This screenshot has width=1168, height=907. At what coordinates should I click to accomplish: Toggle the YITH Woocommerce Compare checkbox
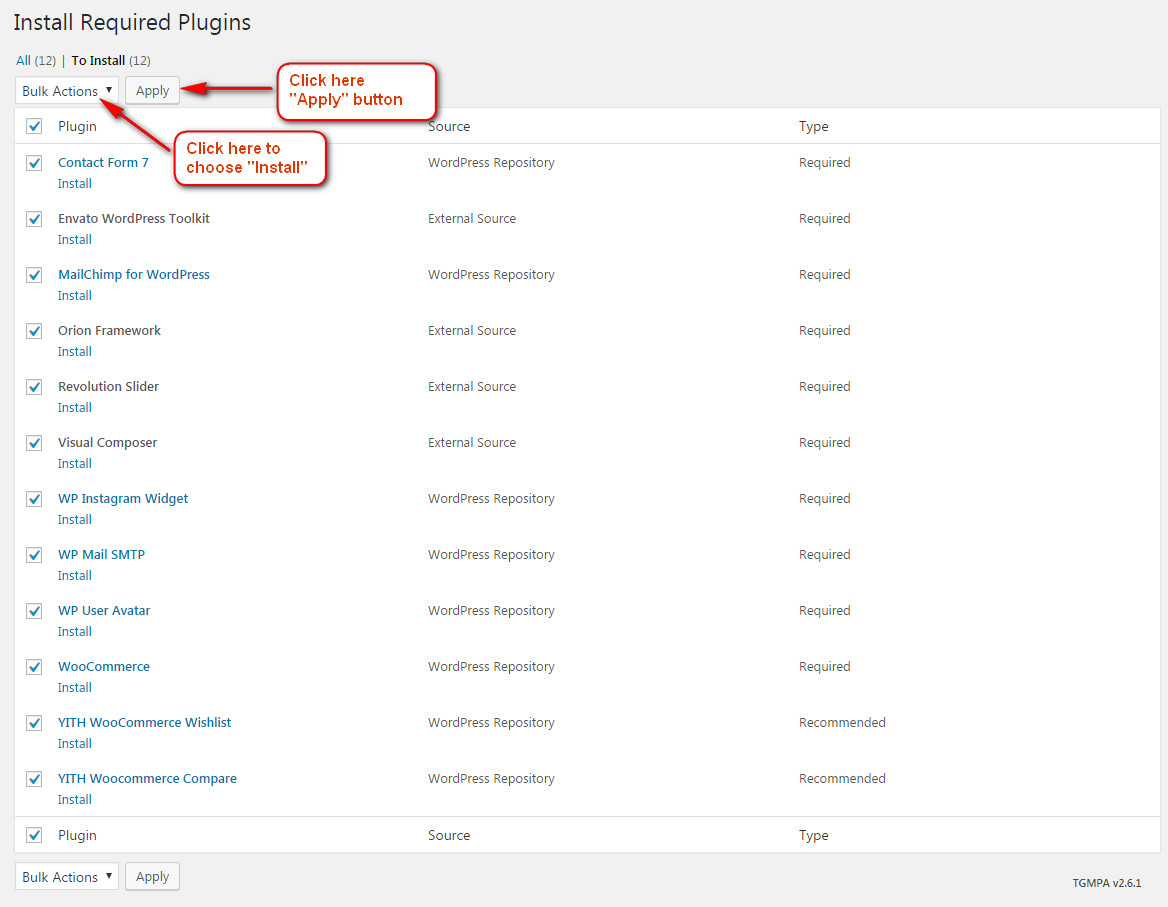coord(34,779)
